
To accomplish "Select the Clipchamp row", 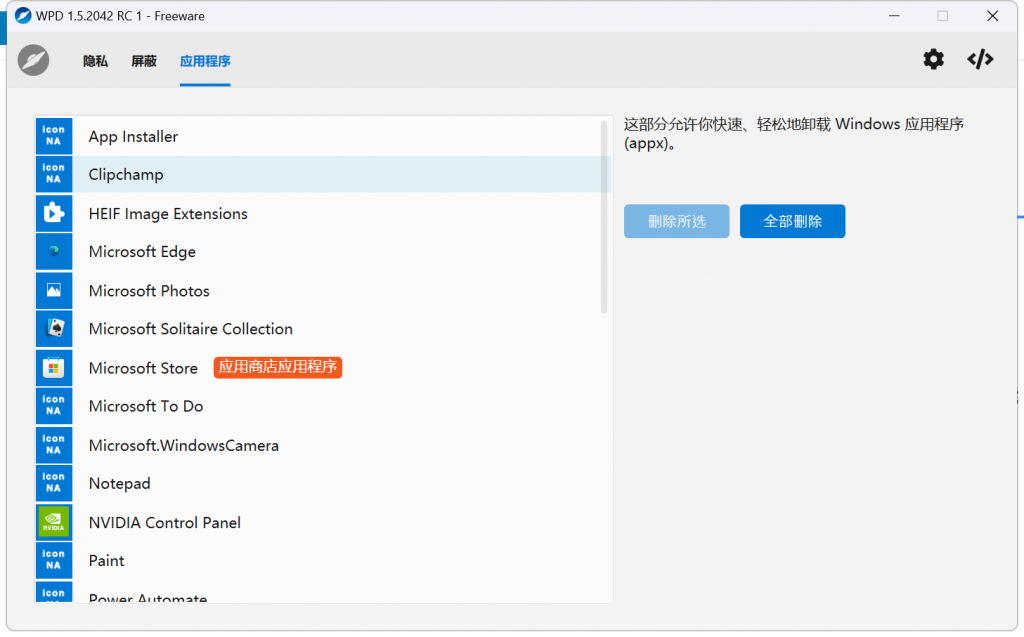I will click(323, 174).
